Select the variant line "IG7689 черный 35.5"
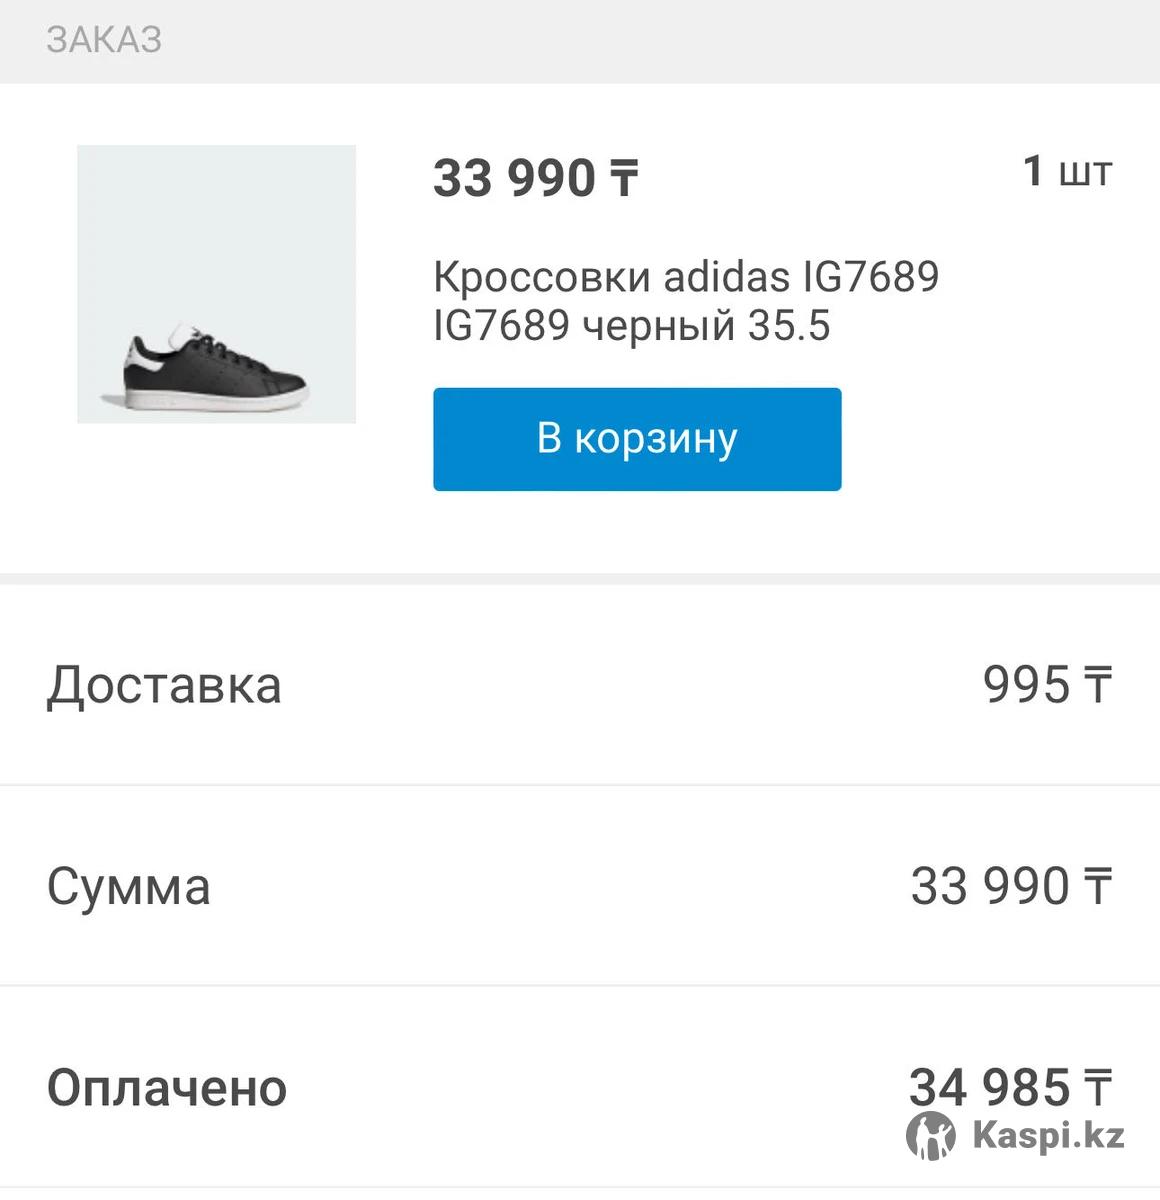Screen dimensions: 1160x1200 click(x=631, y=326)
